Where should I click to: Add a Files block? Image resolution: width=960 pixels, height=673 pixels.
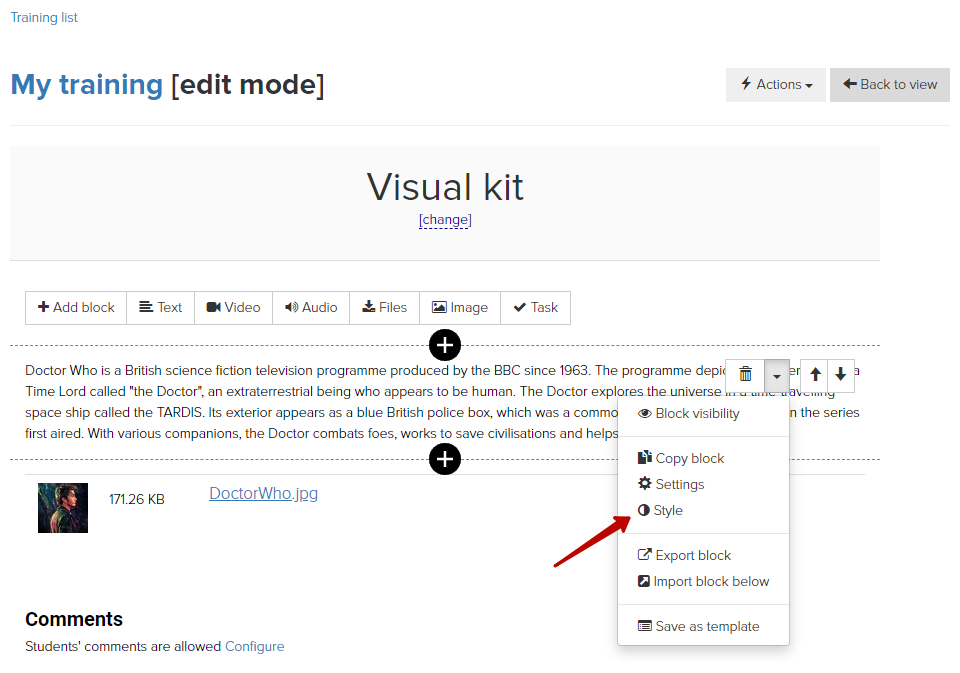coord(384,307)
